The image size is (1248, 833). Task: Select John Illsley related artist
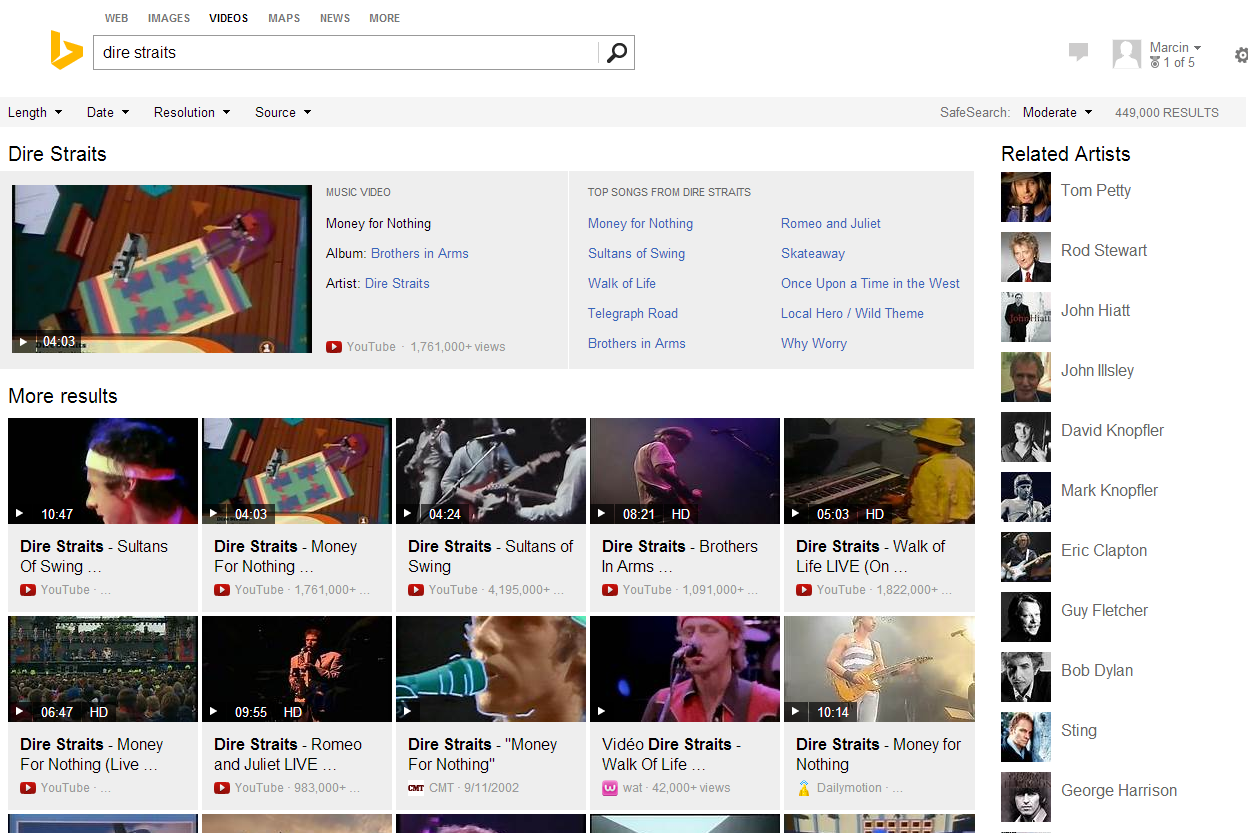1097,370
